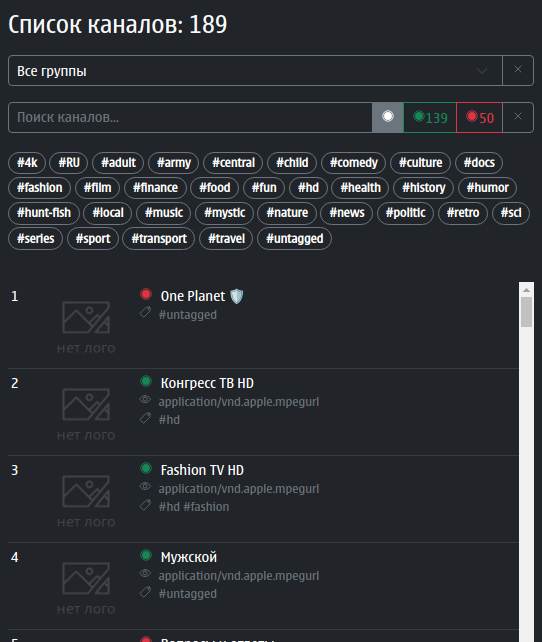Image resolution: width=542 pixels, height=642 pixels.
Task: Expand the groups list via chevron arrow
Action: pyautogui.click(x=482, y=70)
